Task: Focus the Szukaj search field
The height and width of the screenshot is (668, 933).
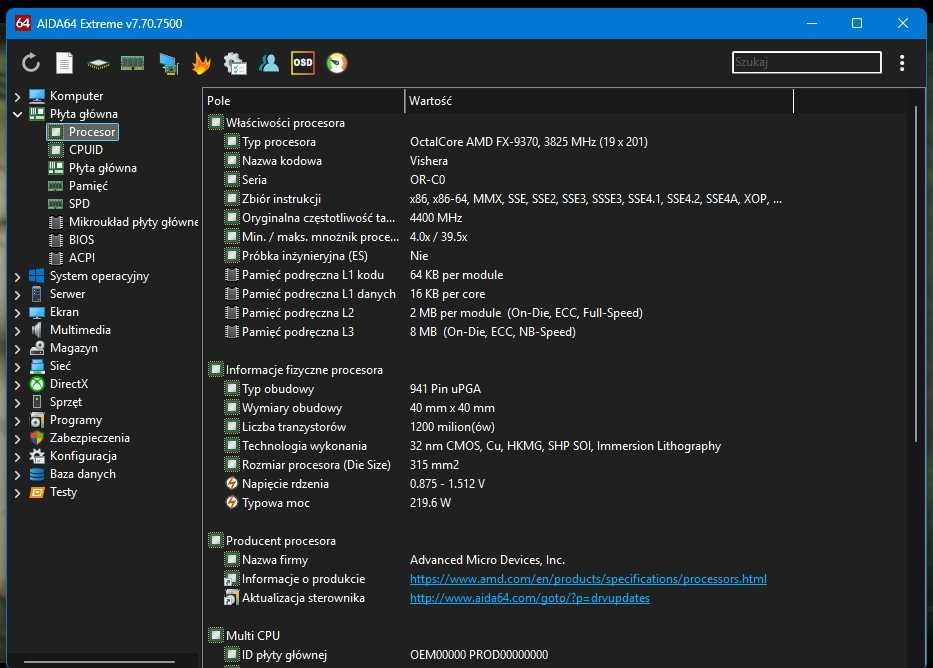Action: pos(806,62)
